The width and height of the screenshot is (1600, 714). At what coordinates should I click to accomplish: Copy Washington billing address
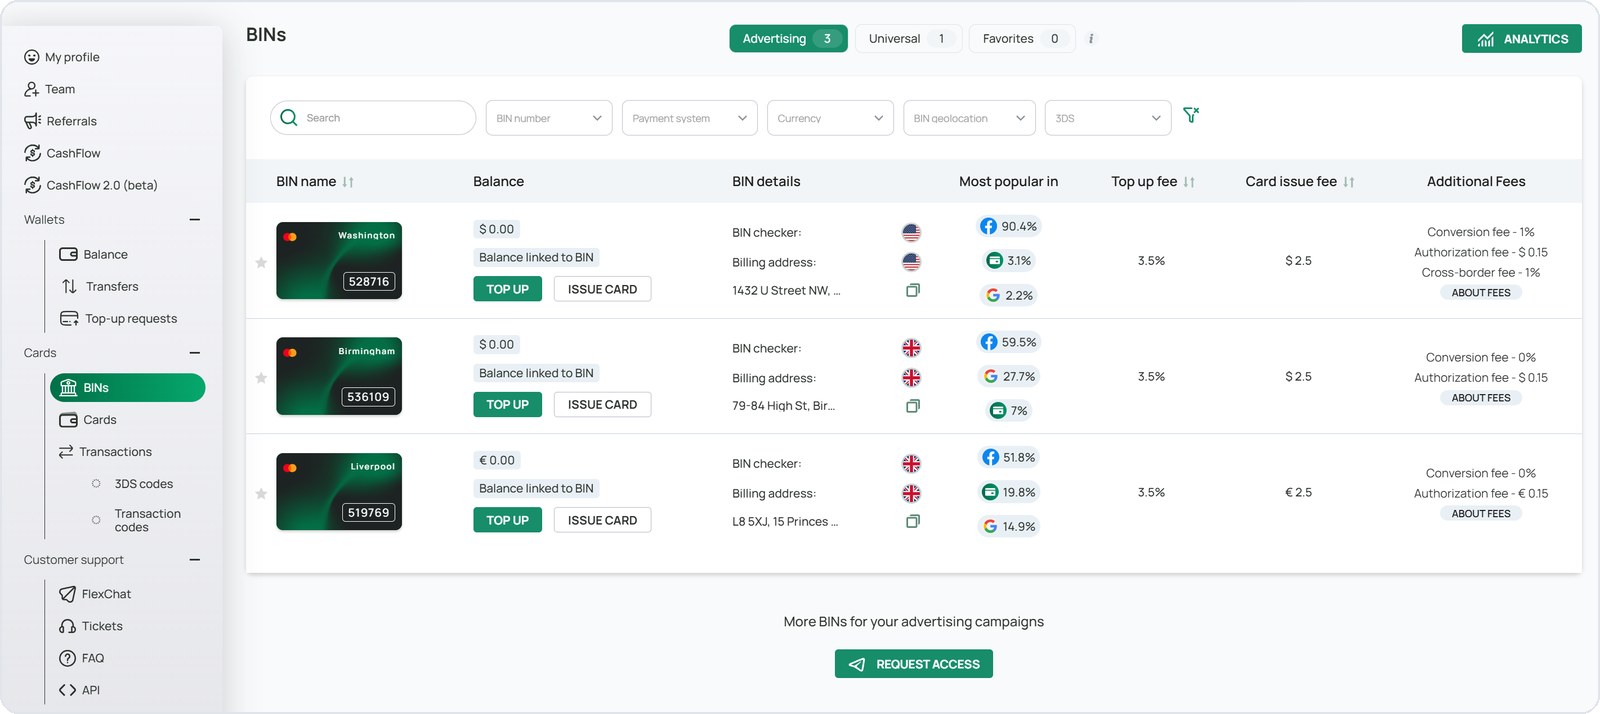912,290
